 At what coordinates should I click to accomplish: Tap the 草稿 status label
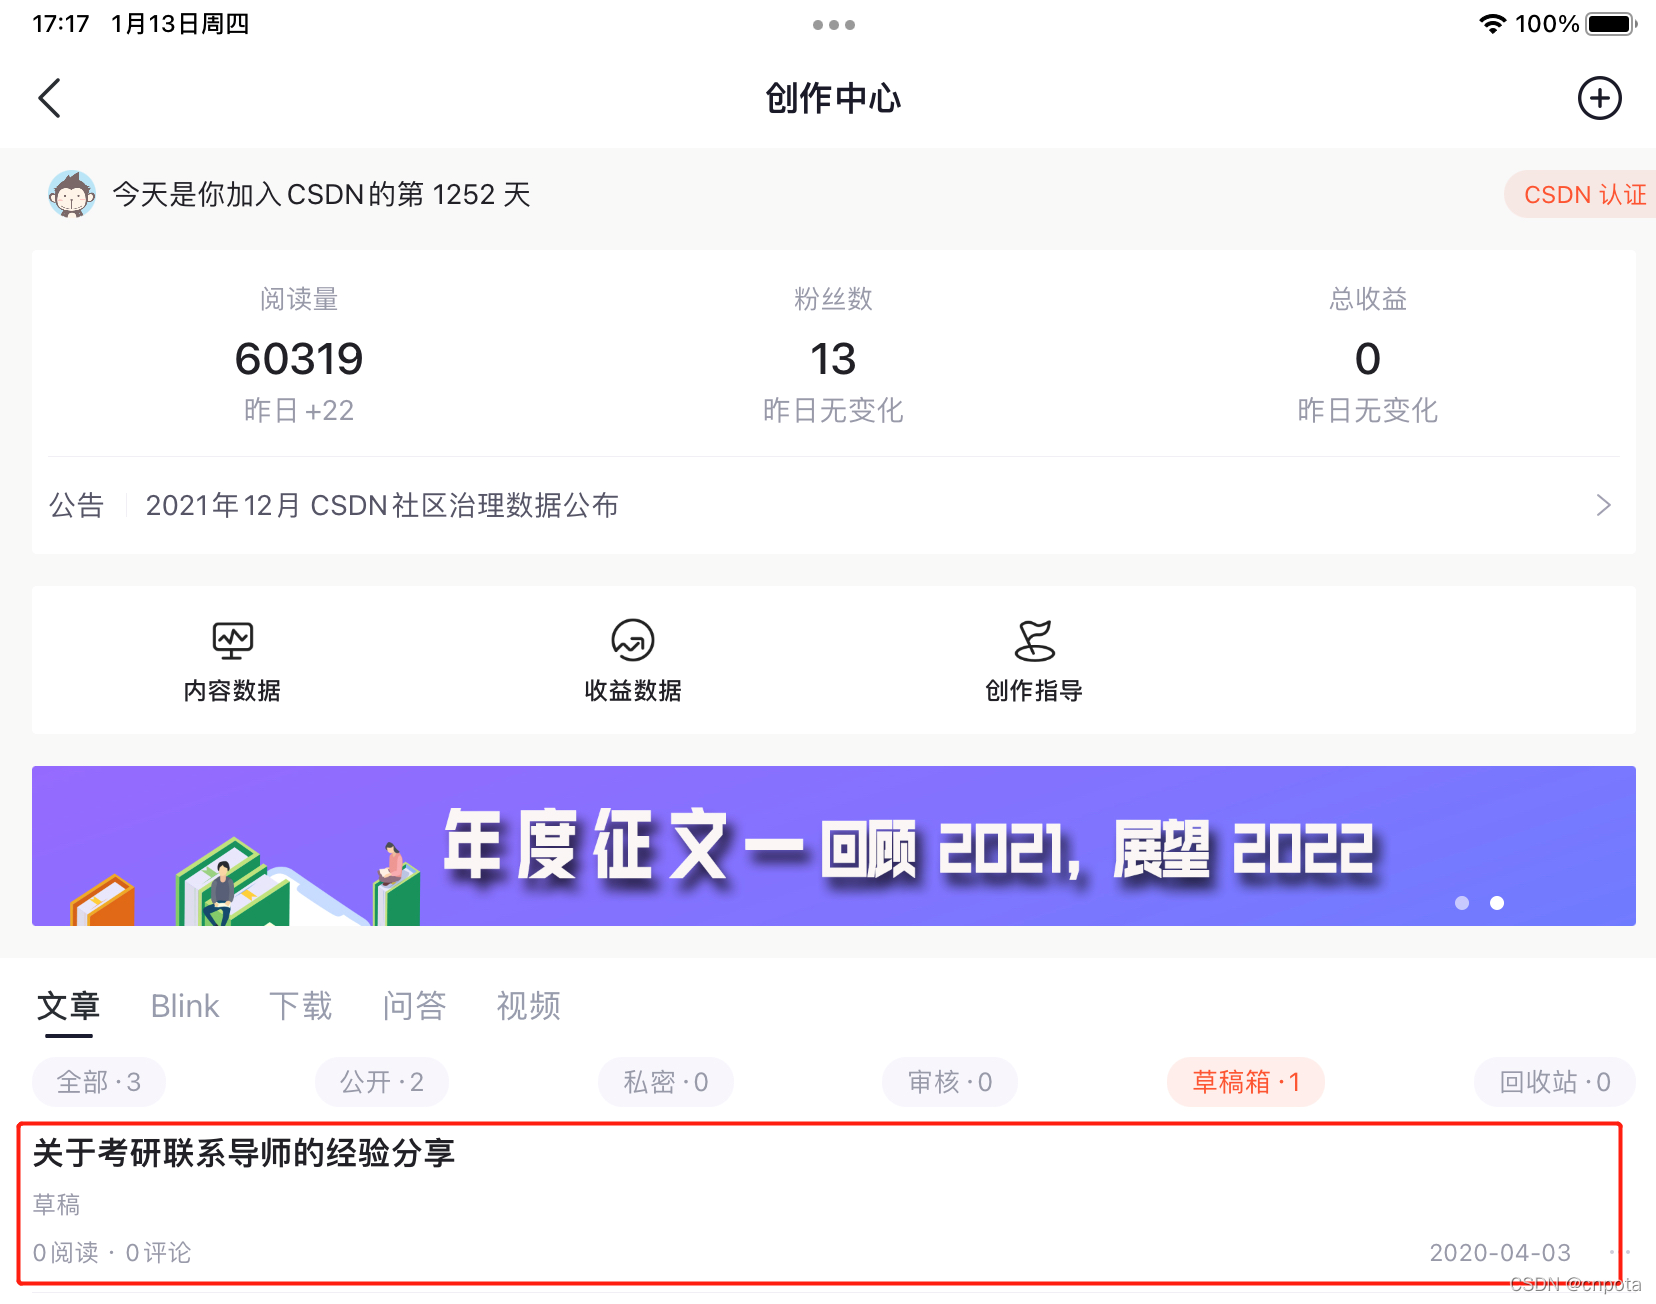[56, 1204]
